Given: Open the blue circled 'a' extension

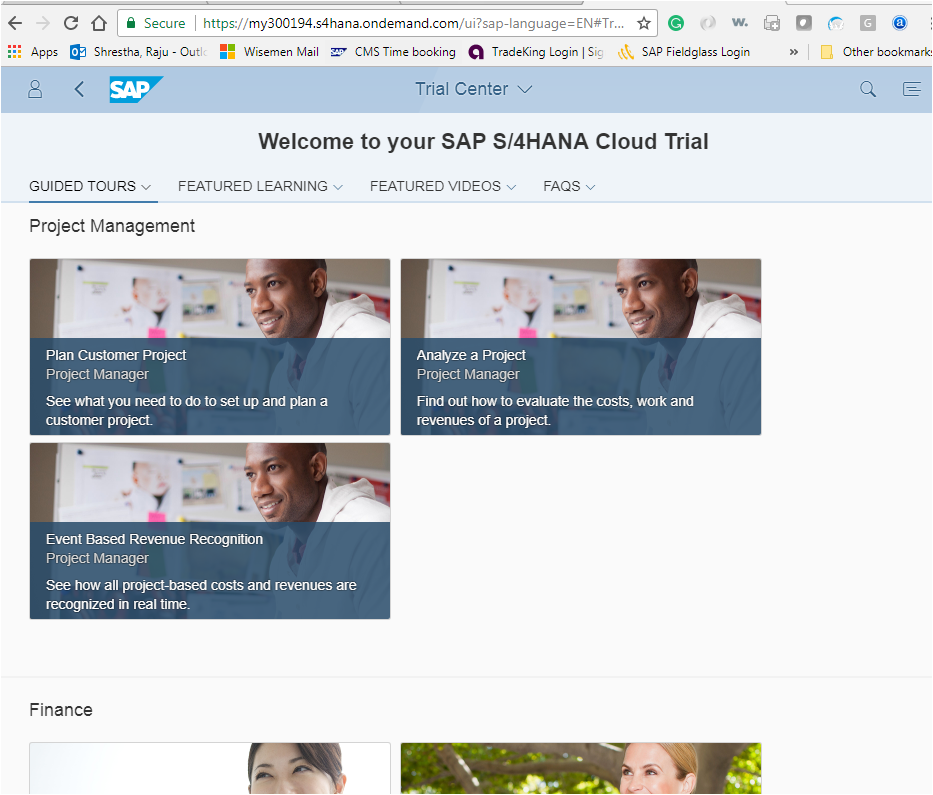Looking at the screenshot, I should [x=900, y=23].
